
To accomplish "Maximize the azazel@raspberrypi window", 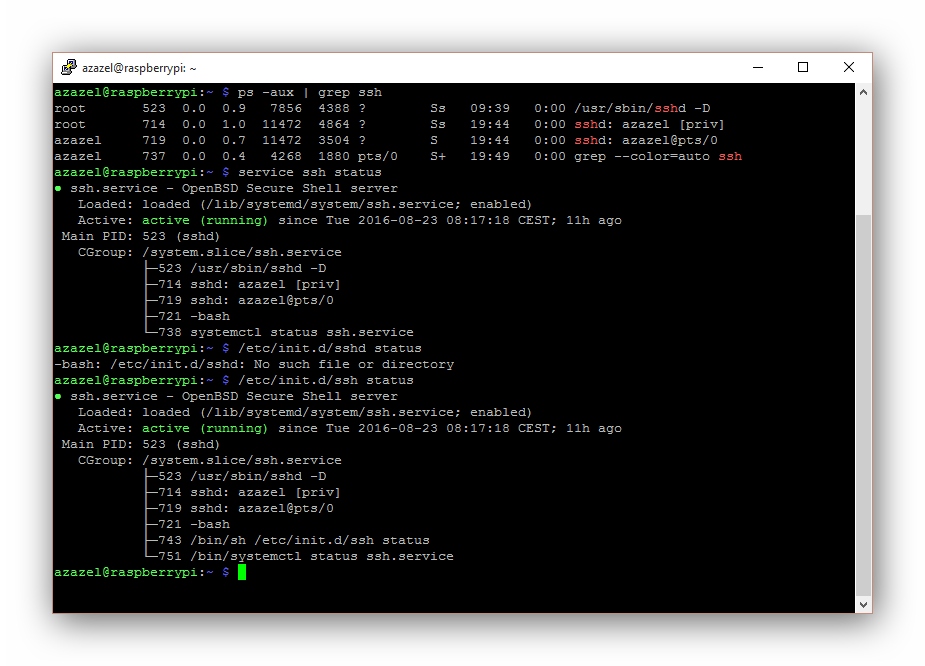I will click(803, 67).
